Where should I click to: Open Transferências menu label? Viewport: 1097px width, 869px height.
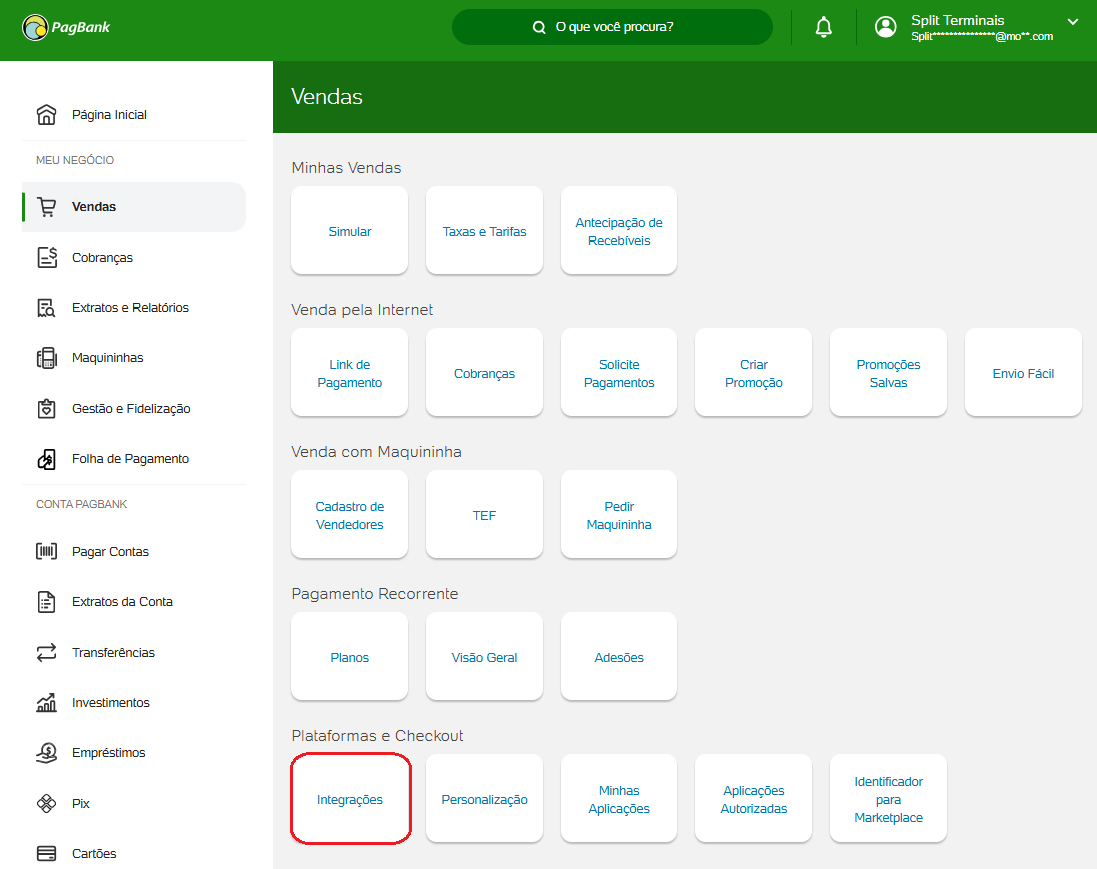tap(113, 653)
